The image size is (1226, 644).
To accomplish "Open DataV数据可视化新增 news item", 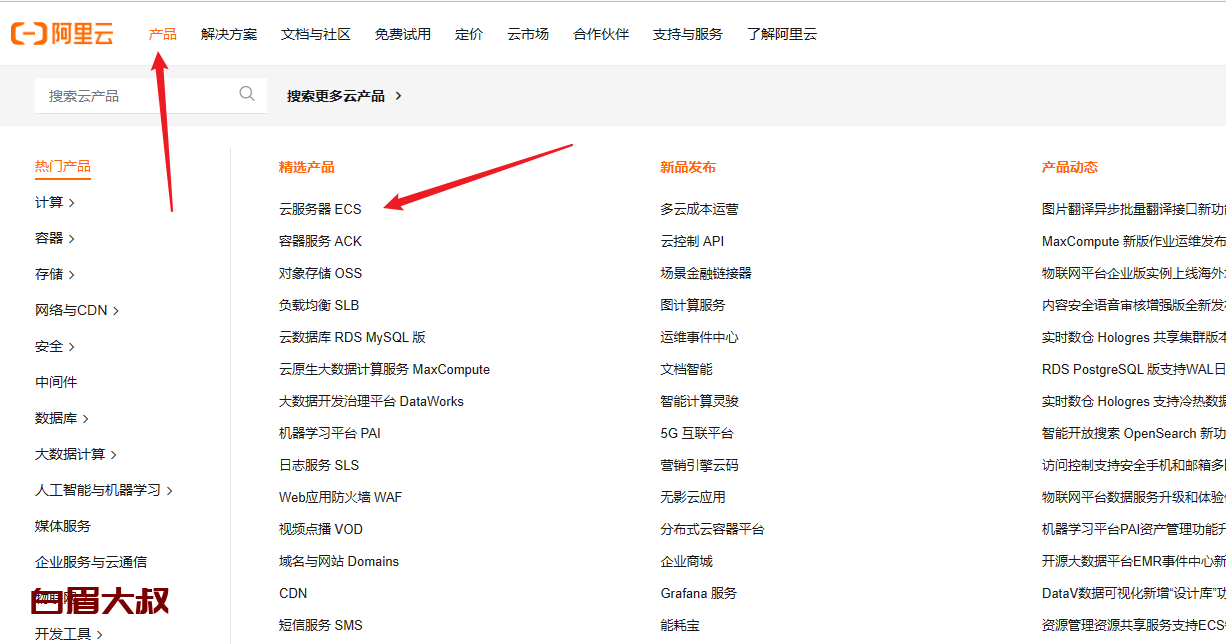I will (1134, 593).
